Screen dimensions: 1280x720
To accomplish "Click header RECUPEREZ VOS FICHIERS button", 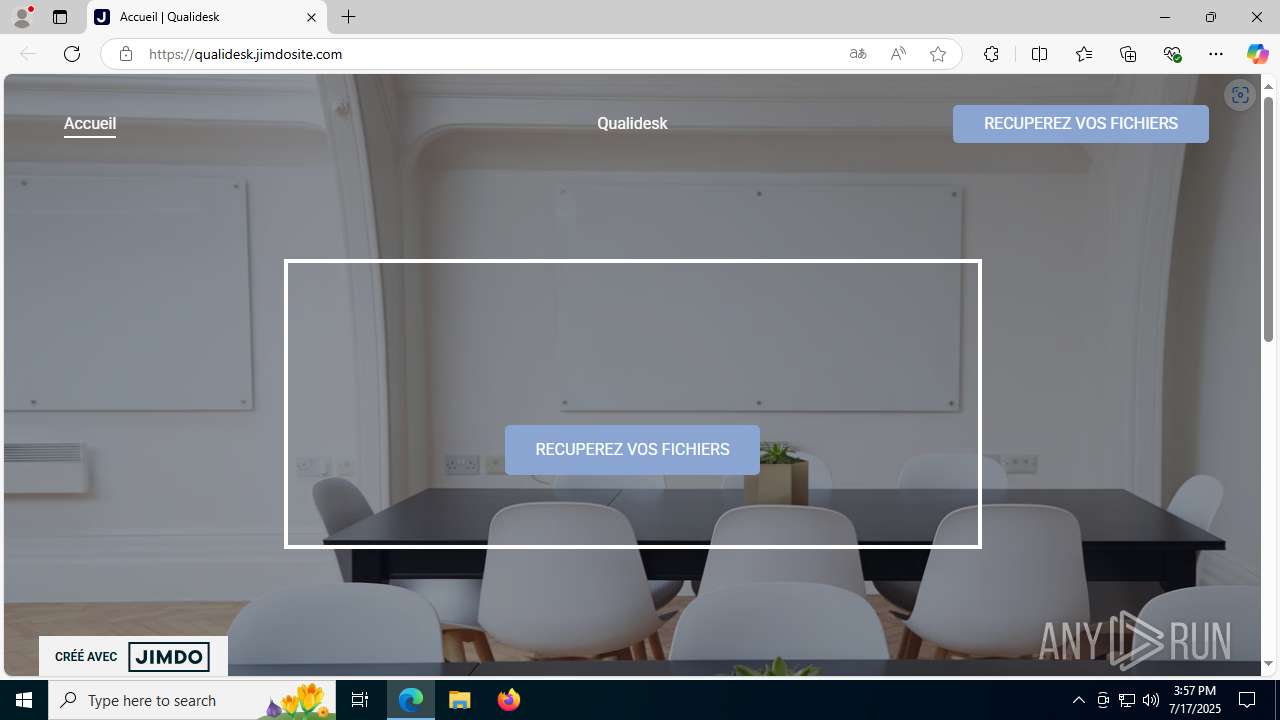I will click(1081, 124).
